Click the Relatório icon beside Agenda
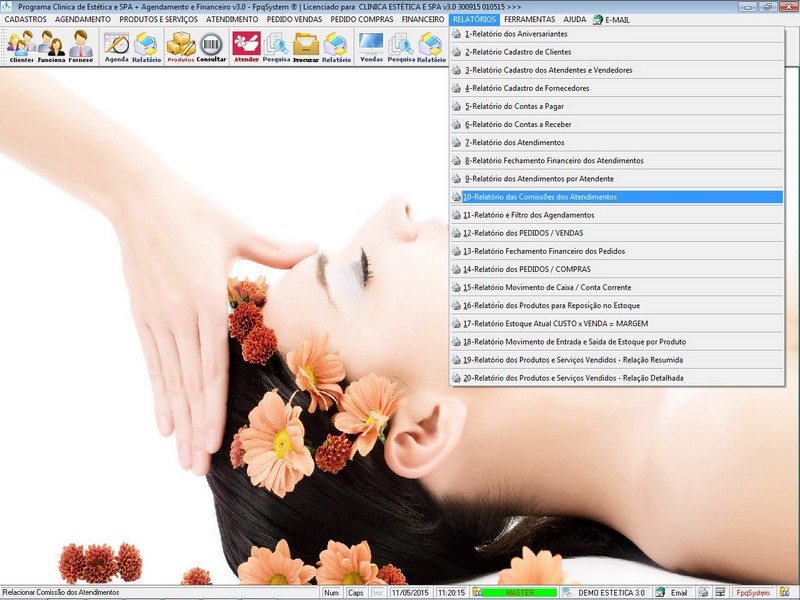Image resolution: width=800 pixels, height=600 pixels. coord(146,46)
